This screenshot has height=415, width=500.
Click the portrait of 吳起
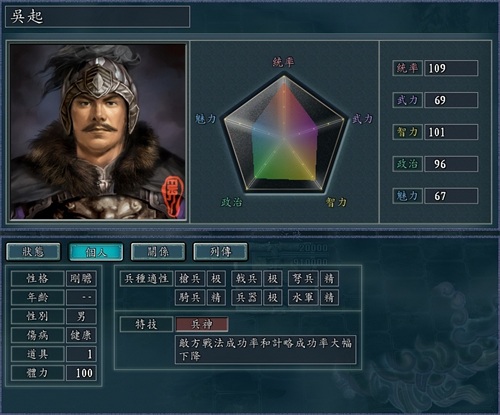point(98,132)
